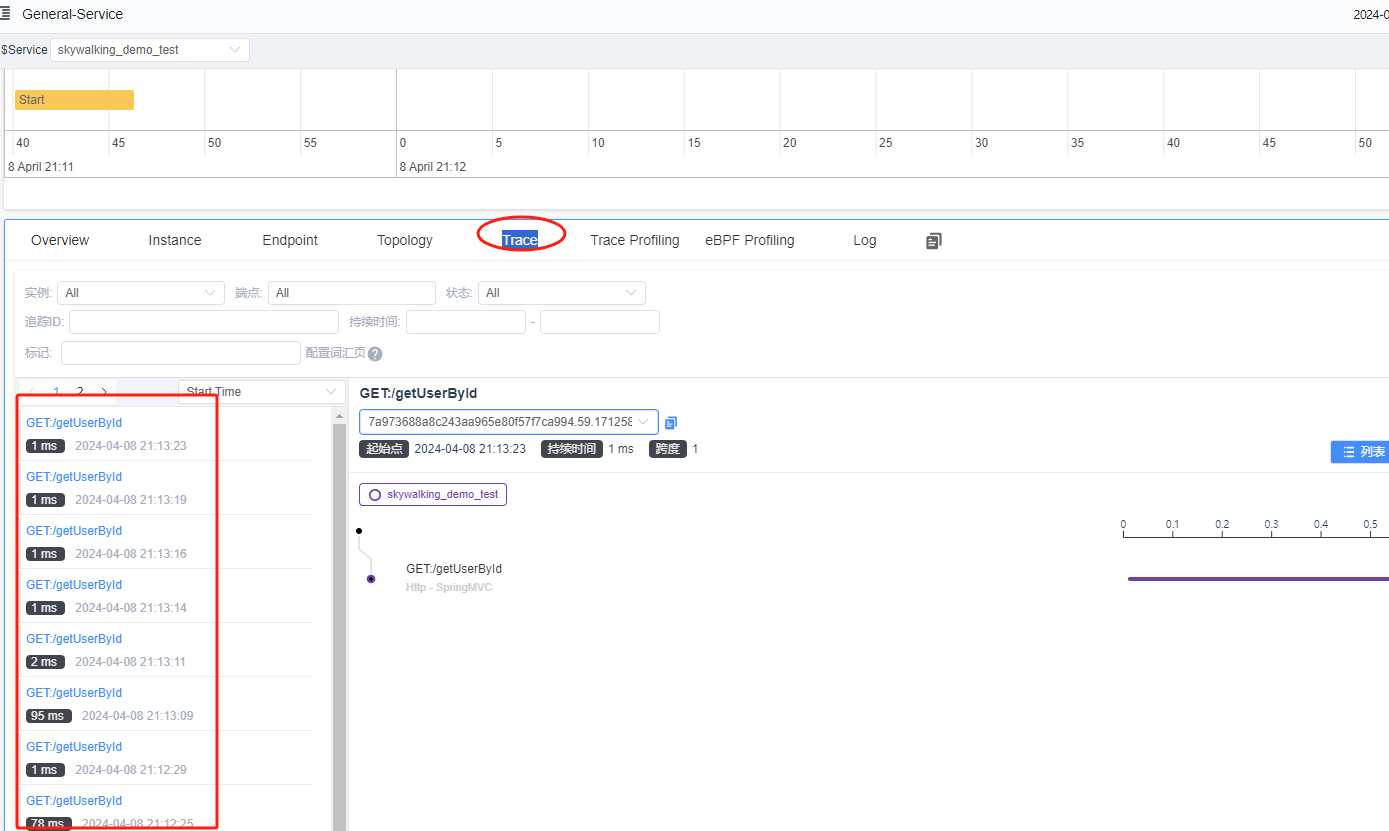Click the 持续时间 duration badge
Image resolution: width=1389 pixels, height=831 pixels.
pyautogui.click(x=571, y=449)
